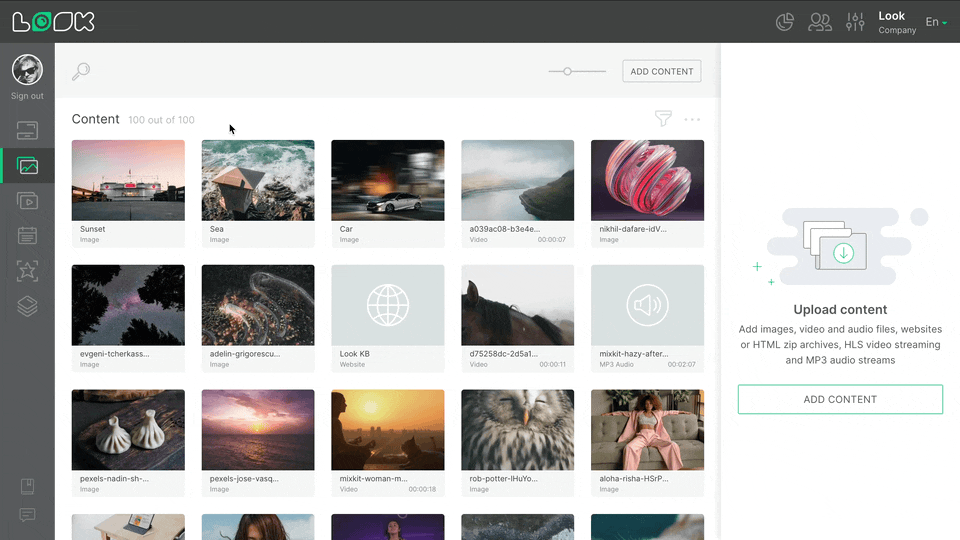Open the chat feedback icon in sidebar
Image resolution: width=960 pixels, height=540 pixels.
click(27, 515)
